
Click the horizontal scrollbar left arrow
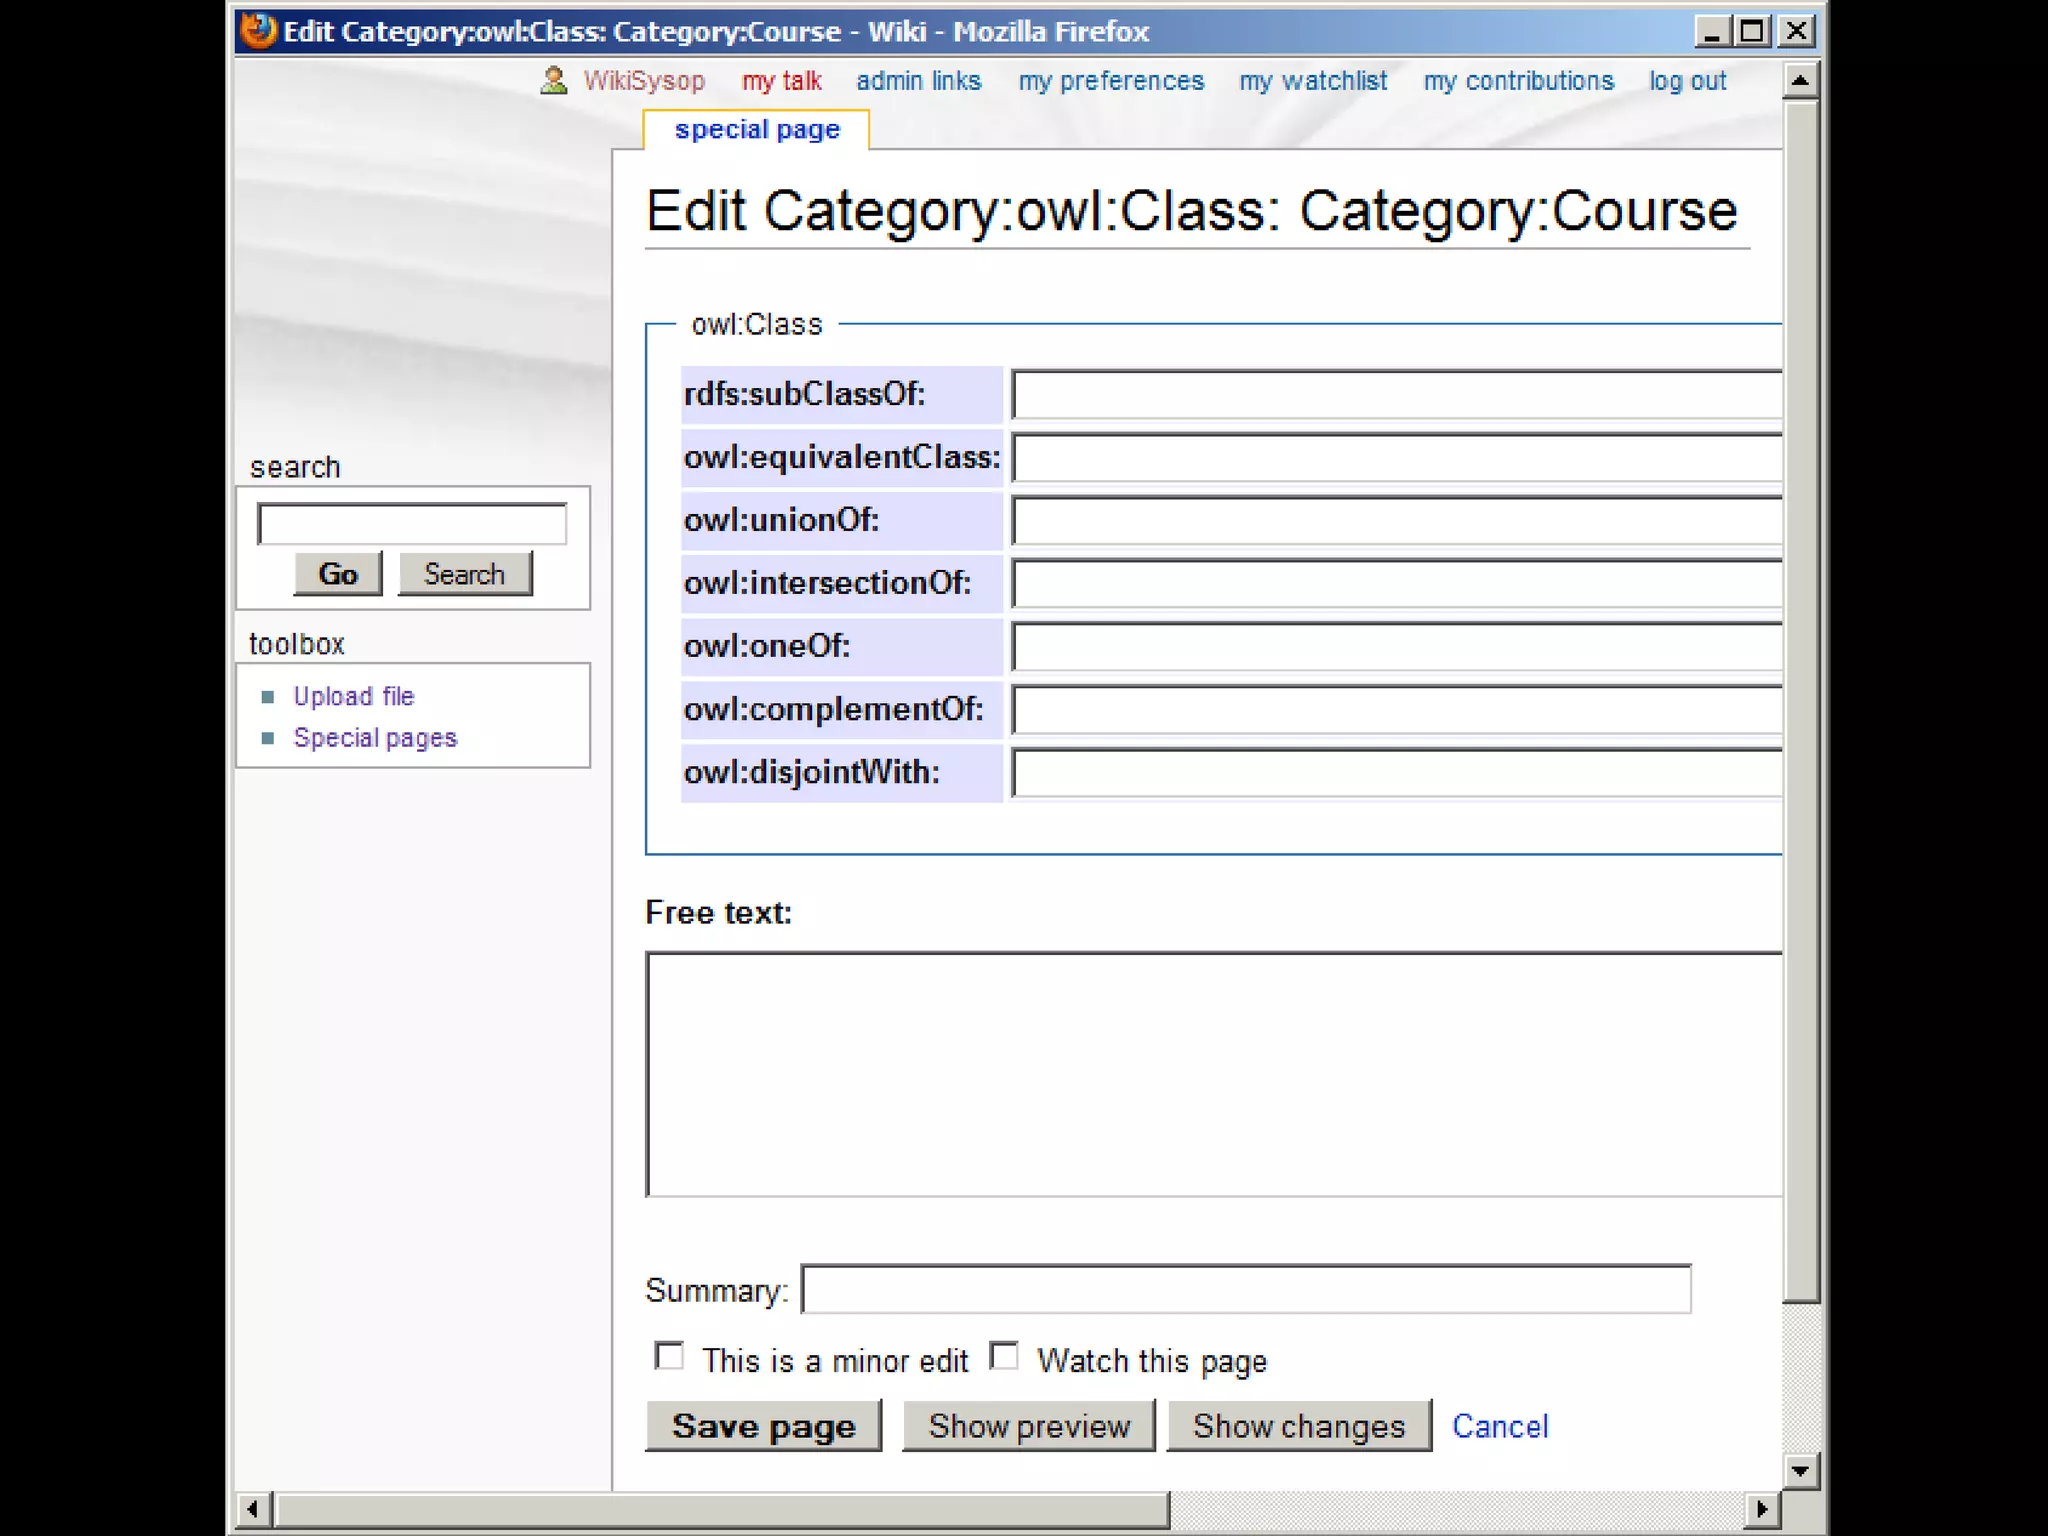[x=253, y=1508]
